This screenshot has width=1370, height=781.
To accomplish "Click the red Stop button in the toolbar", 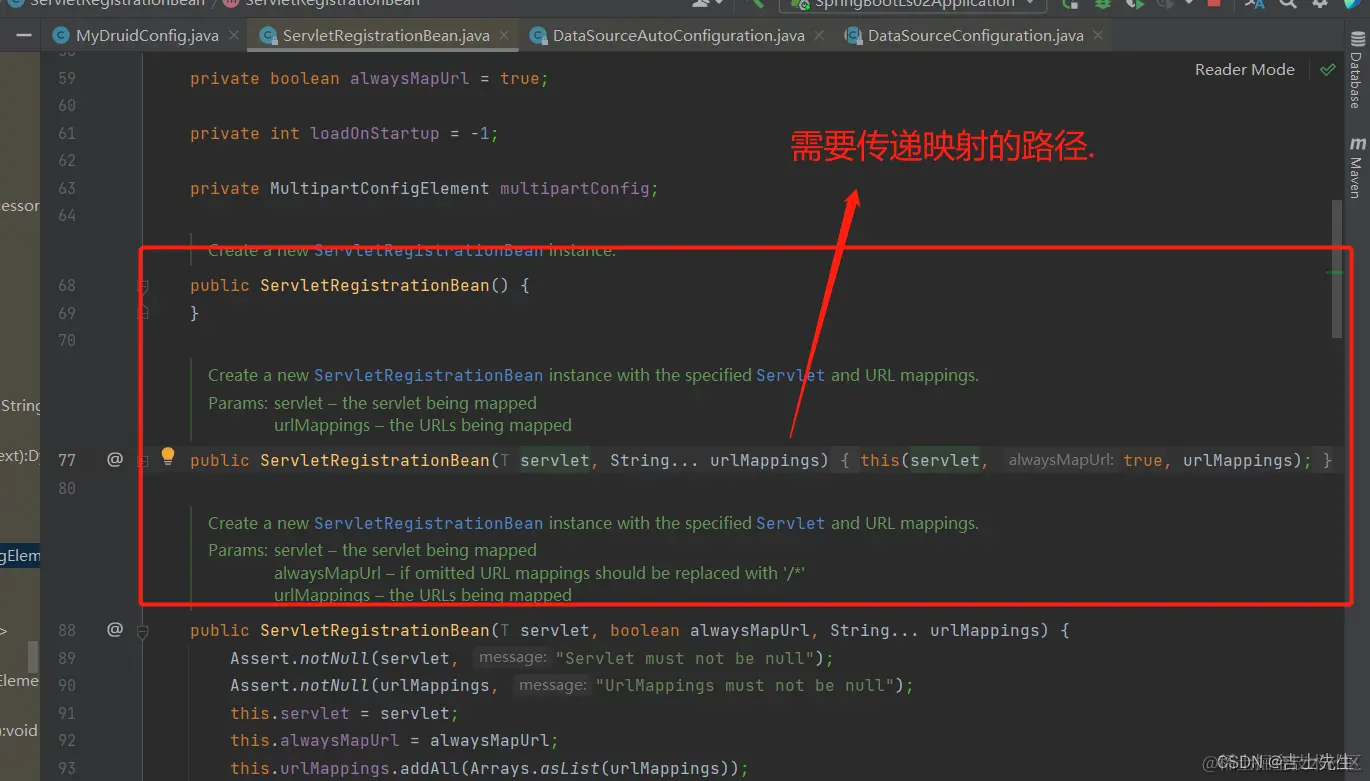I will point(1214,3).
